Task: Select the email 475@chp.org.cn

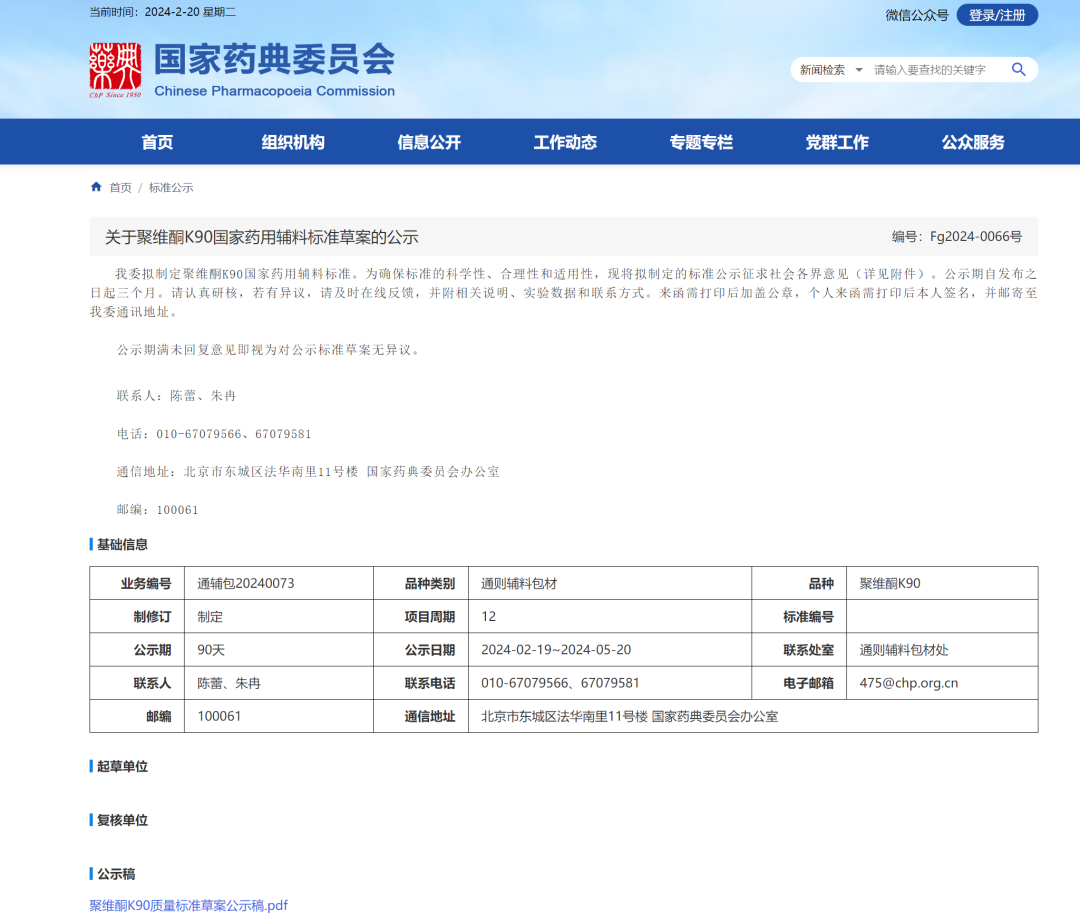Action: [x=908, y=683]
